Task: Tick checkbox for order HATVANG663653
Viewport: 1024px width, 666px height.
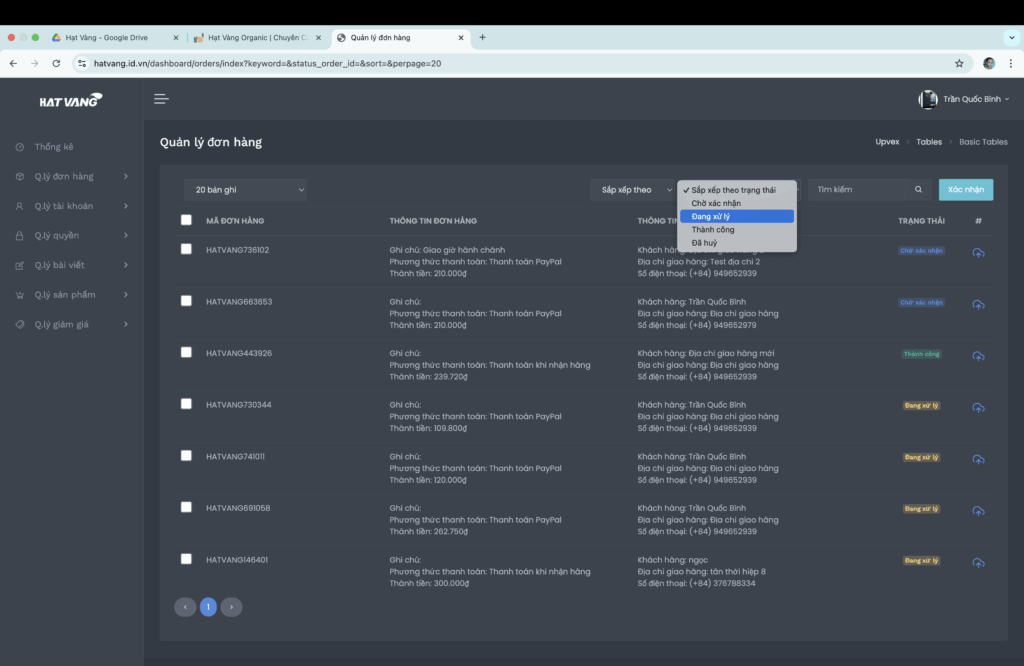Action: (x=186, y=300)
